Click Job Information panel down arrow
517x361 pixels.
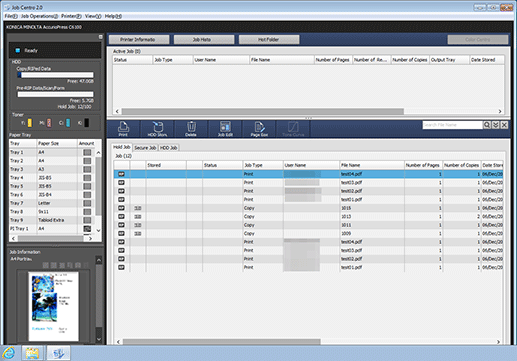pos(99,339)
